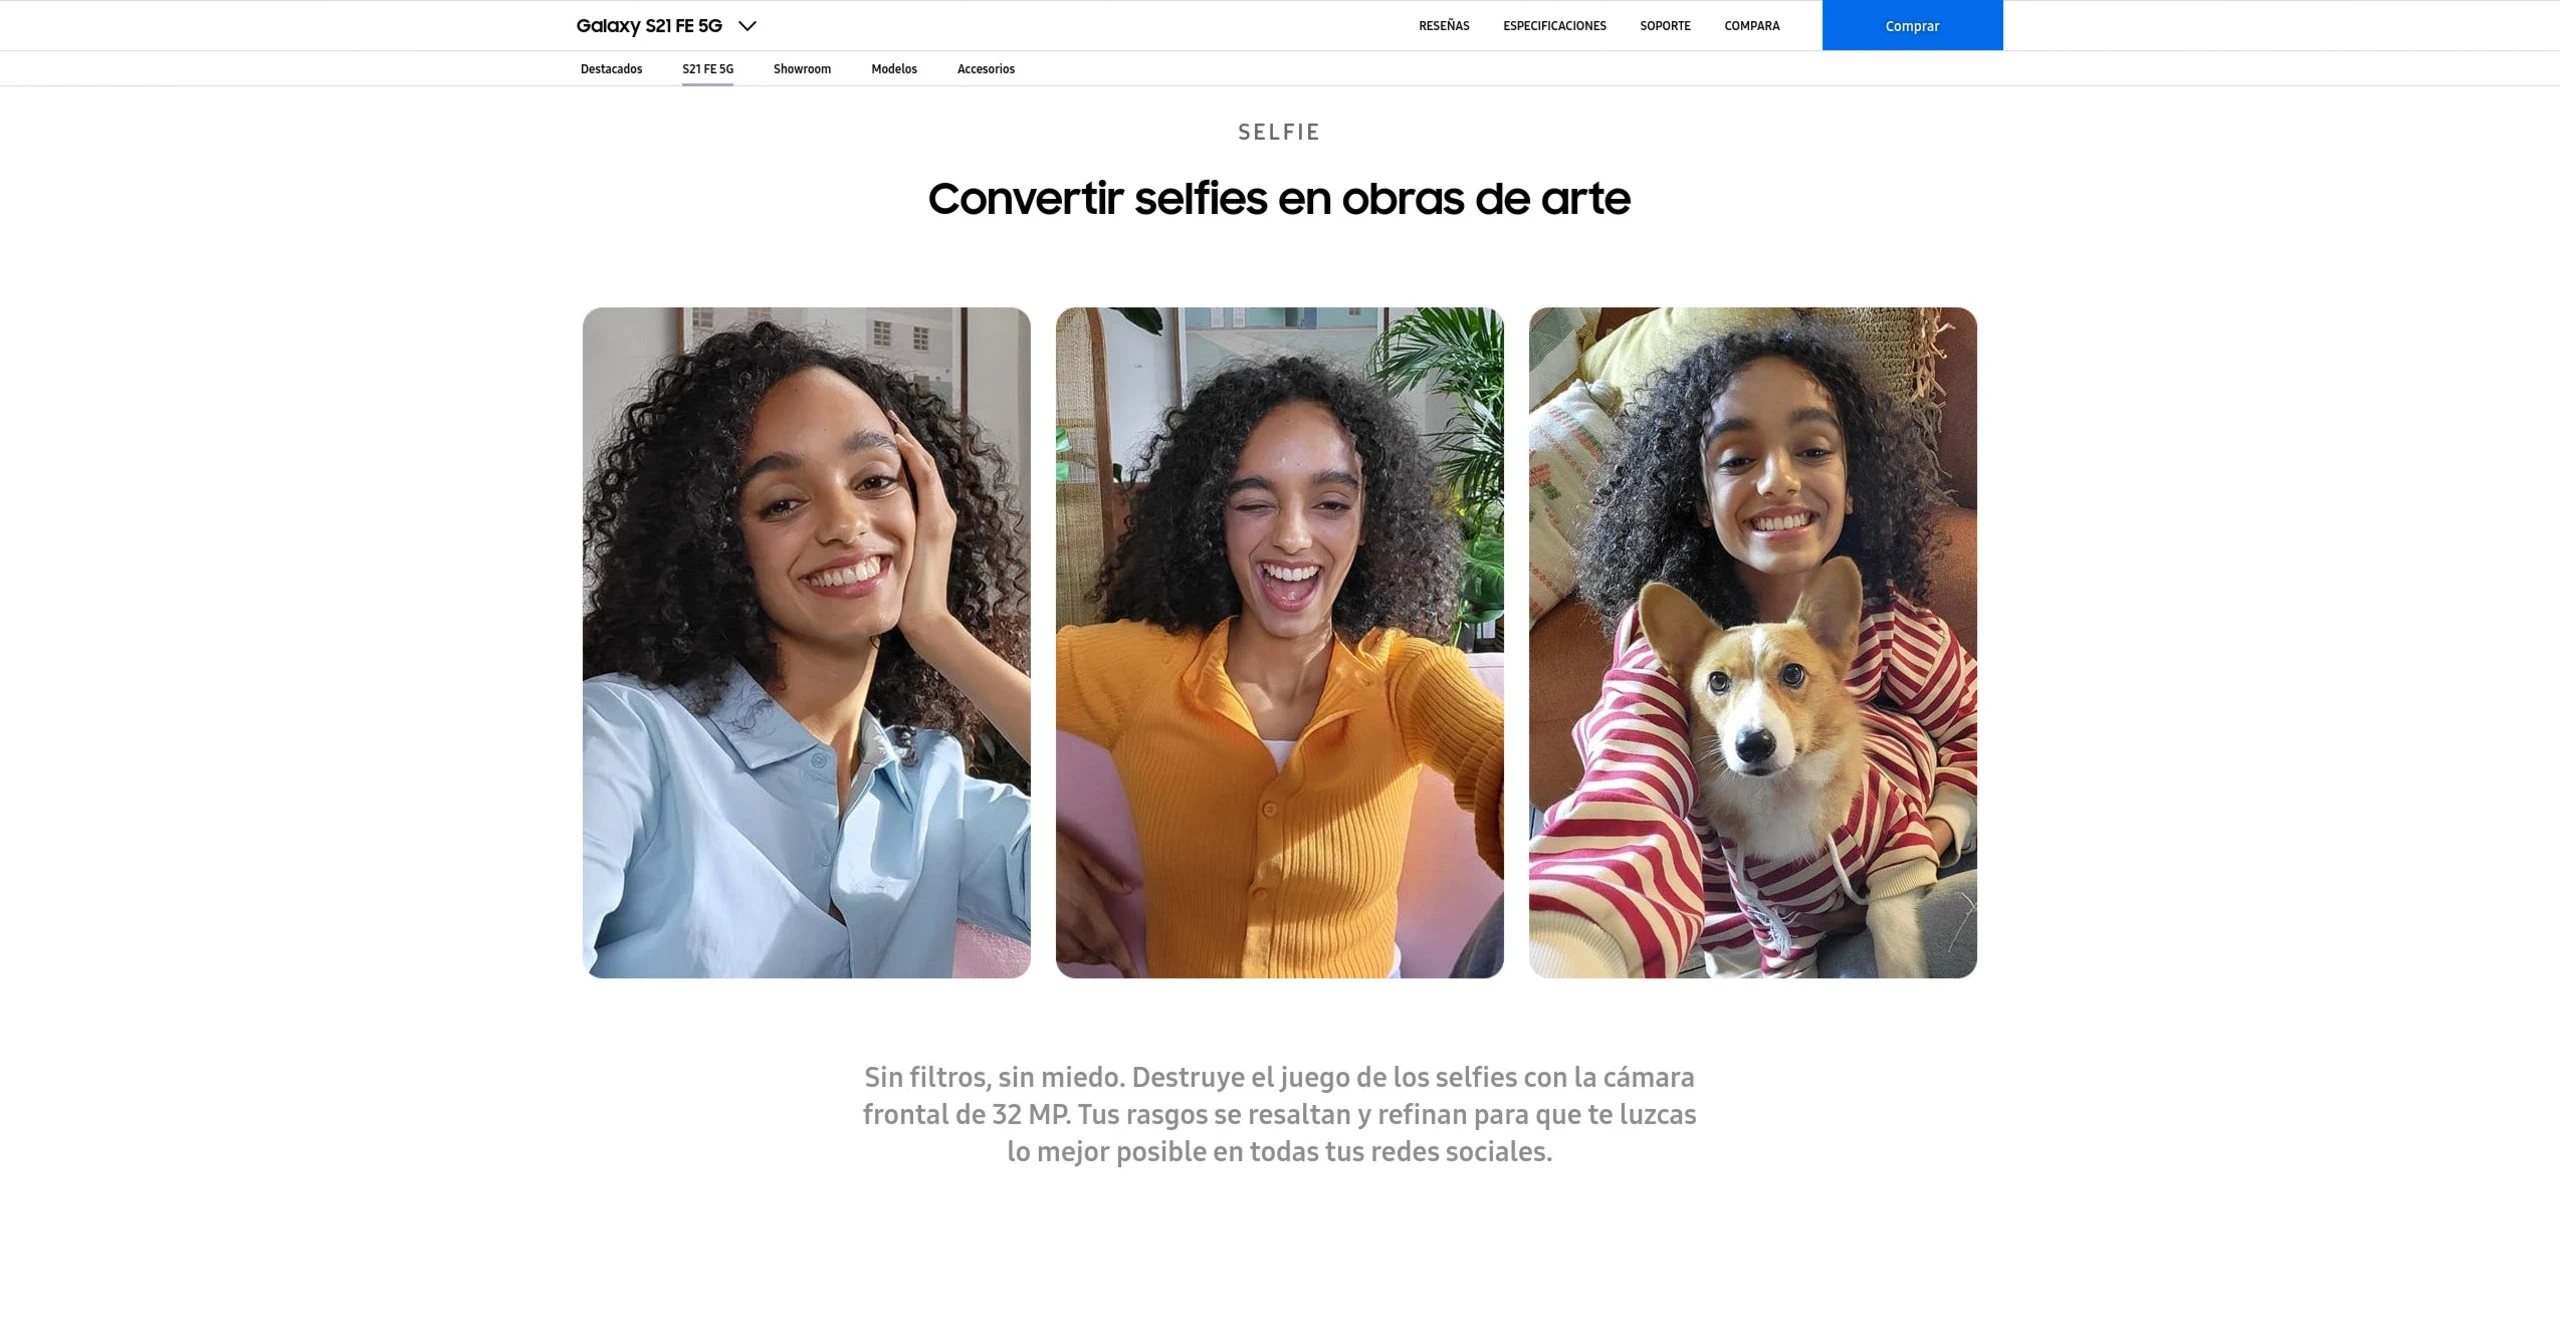This screenshot has height=1329, width=2560.
Task: Go to ESPECIFICACIONES
Action: [x=1554, y=26]
